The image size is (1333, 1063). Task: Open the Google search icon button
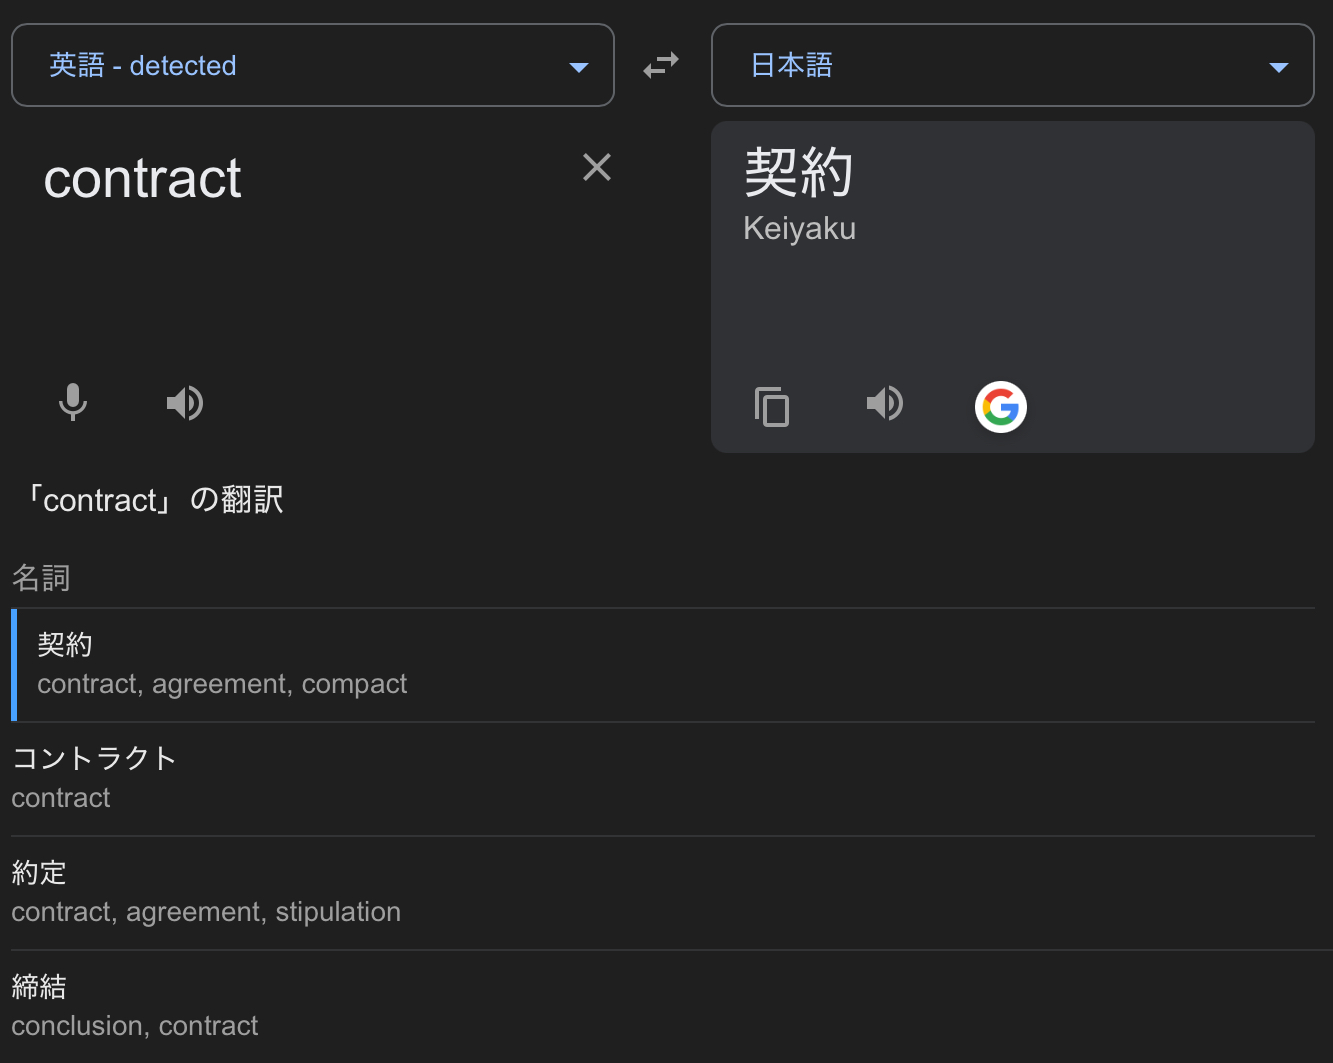(x=1001, y=407)
